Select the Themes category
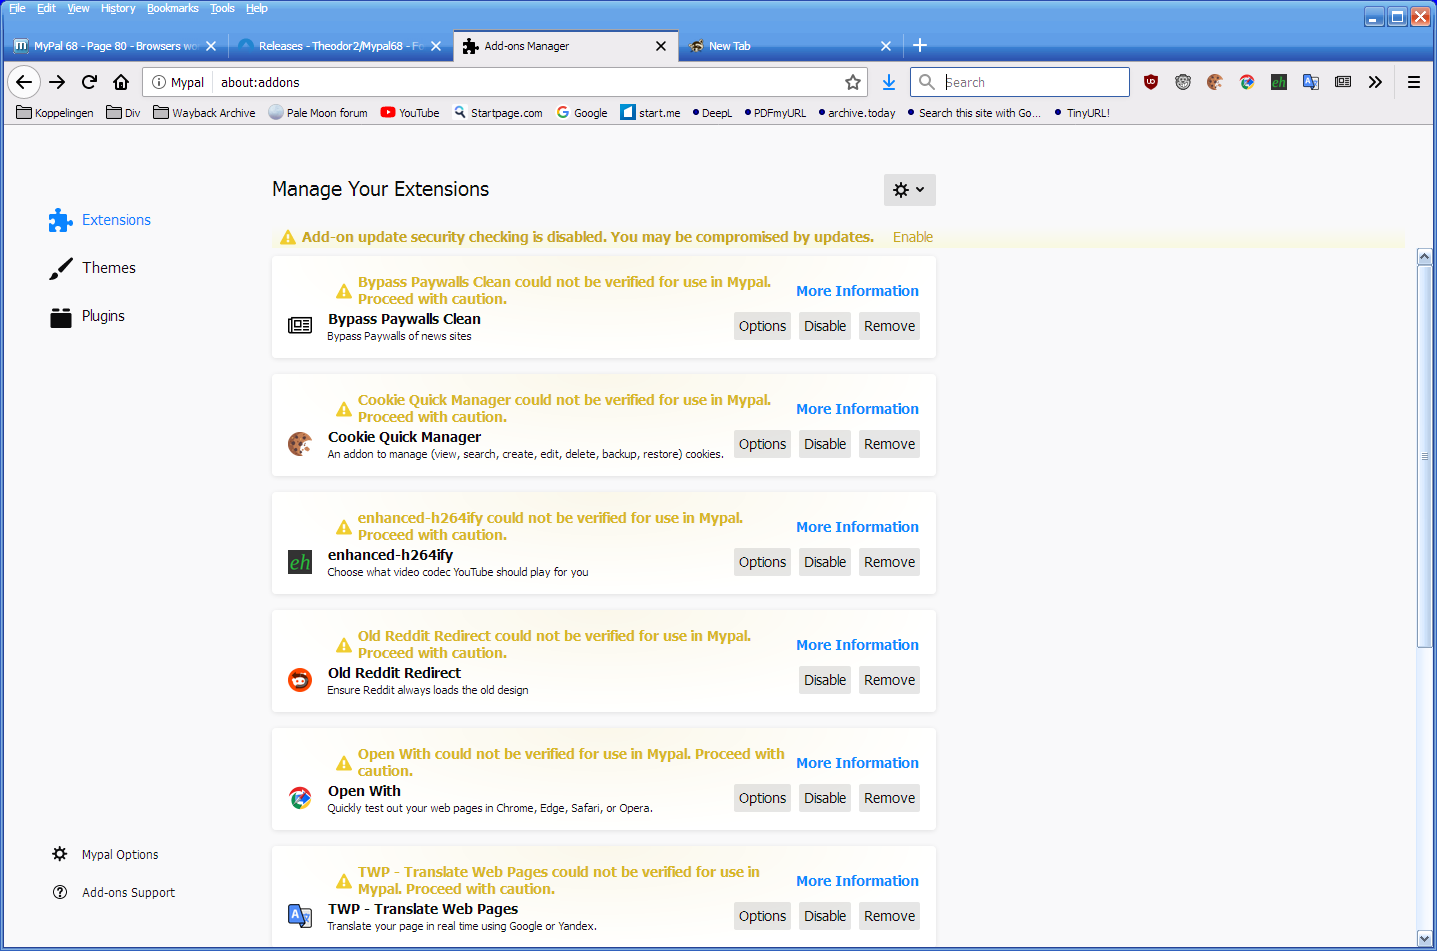 tap(93, 268)
